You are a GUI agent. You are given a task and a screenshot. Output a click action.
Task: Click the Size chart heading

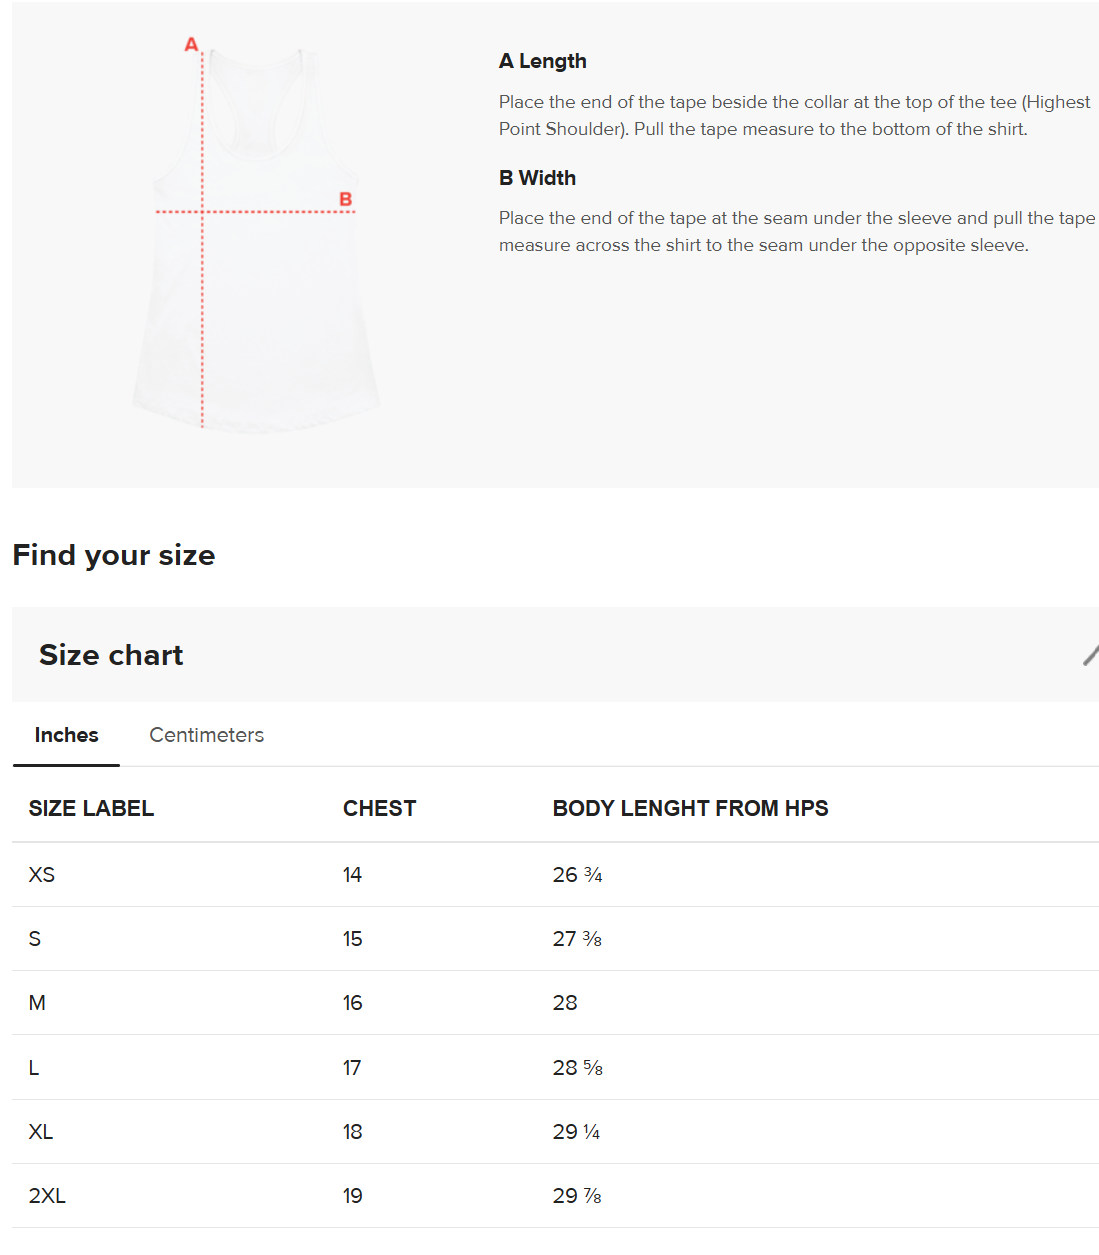(x=111, y=655)
